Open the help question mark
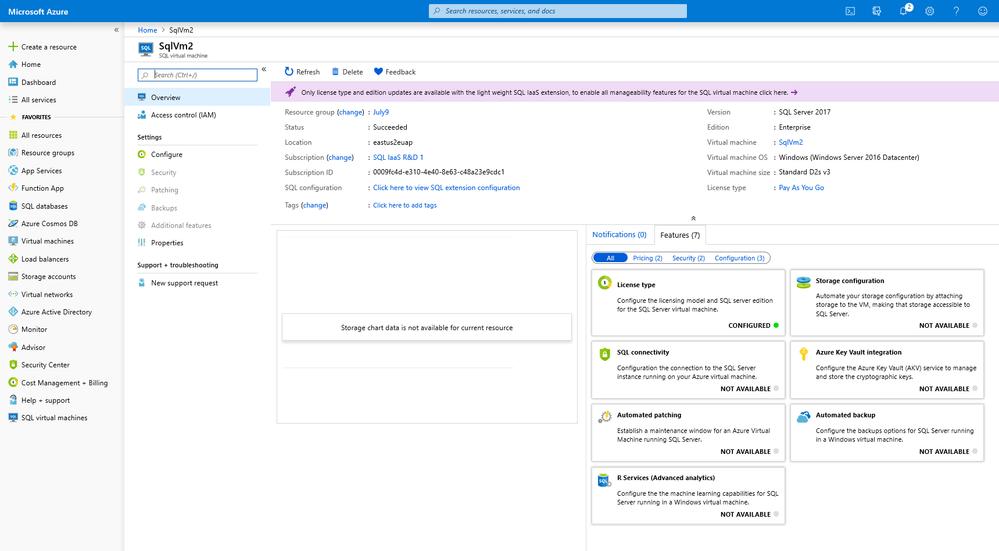Image resolution: width=999 pixels, height=551 pixels. (956, 11)
